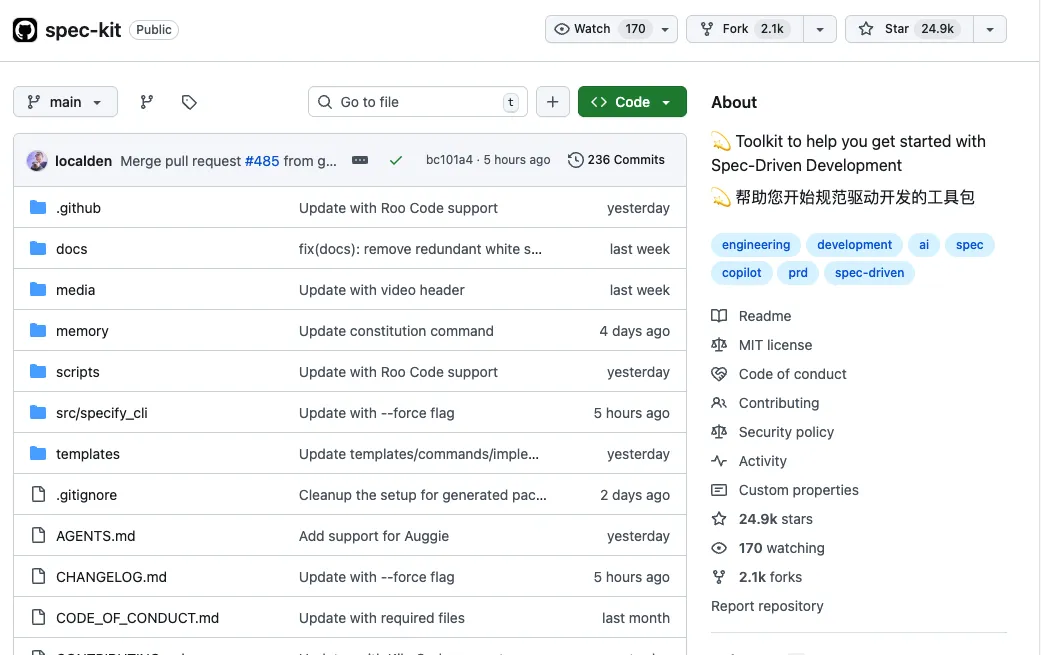
Task: Open the Readme sidebar link
Action: [x=764, y=316]
